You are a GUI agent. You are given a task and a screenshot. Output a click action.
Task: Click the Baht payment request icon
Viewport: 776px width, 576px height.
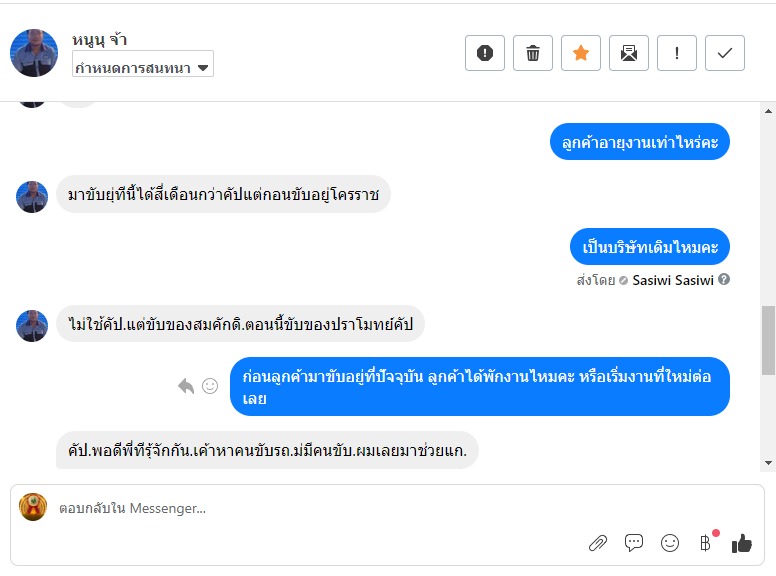[705, 543]
